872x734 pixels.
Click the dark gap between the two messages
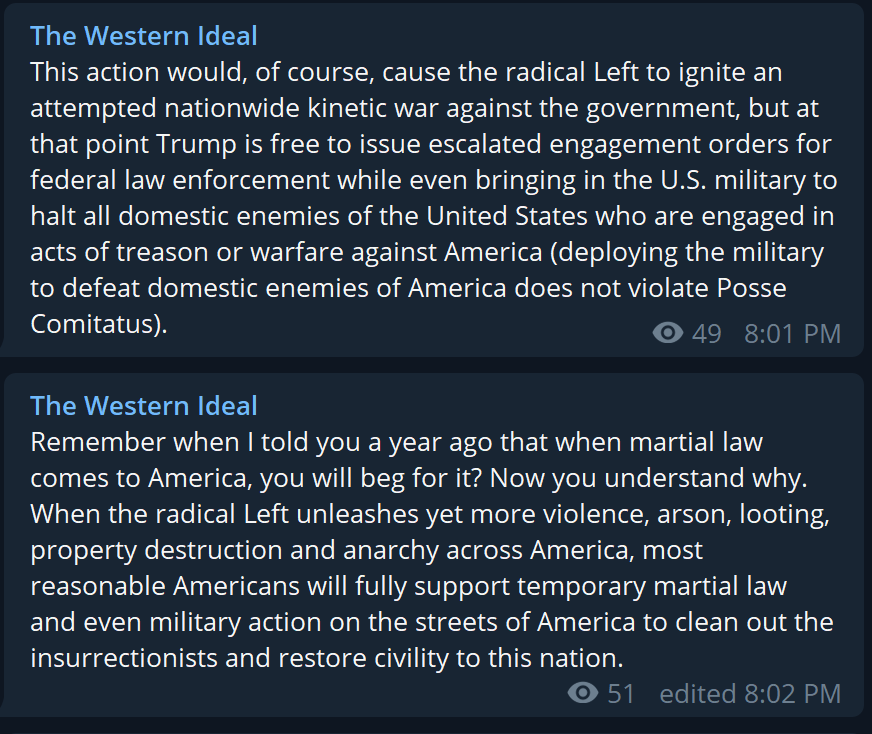(x=434, y=365)
